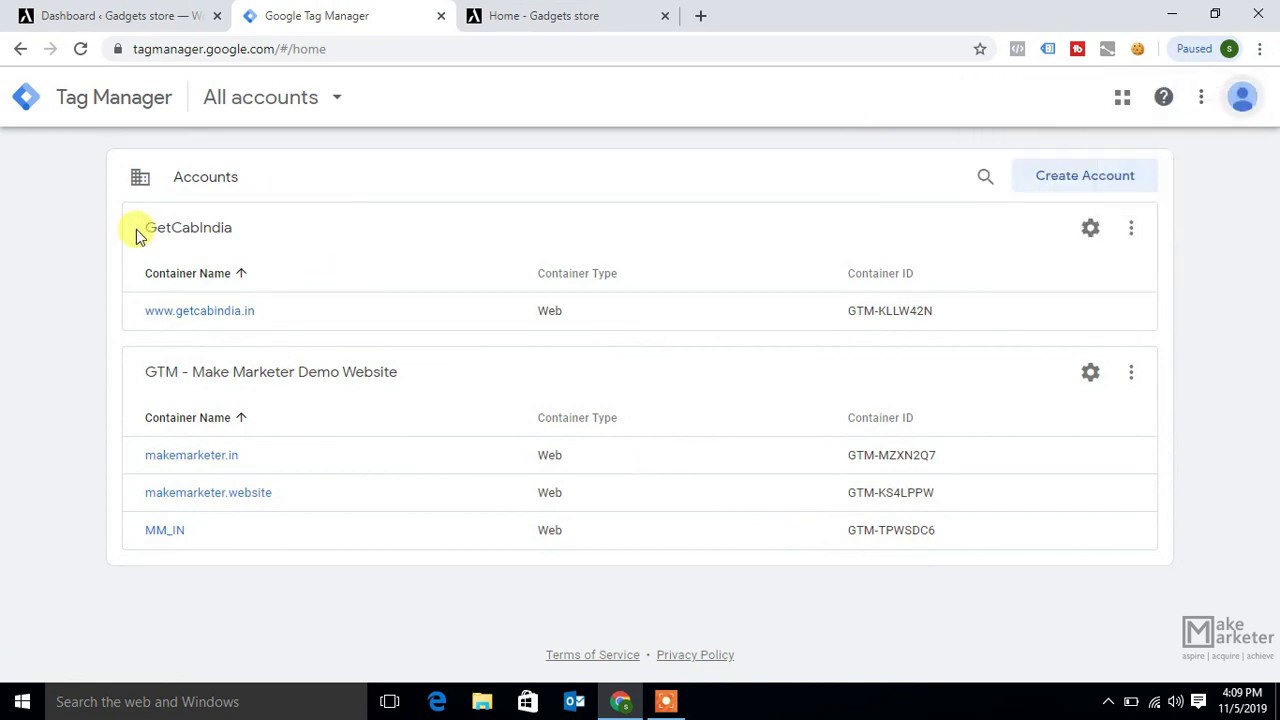
Task: Open makemarketer.in container
Action: [x=191, y=455]
